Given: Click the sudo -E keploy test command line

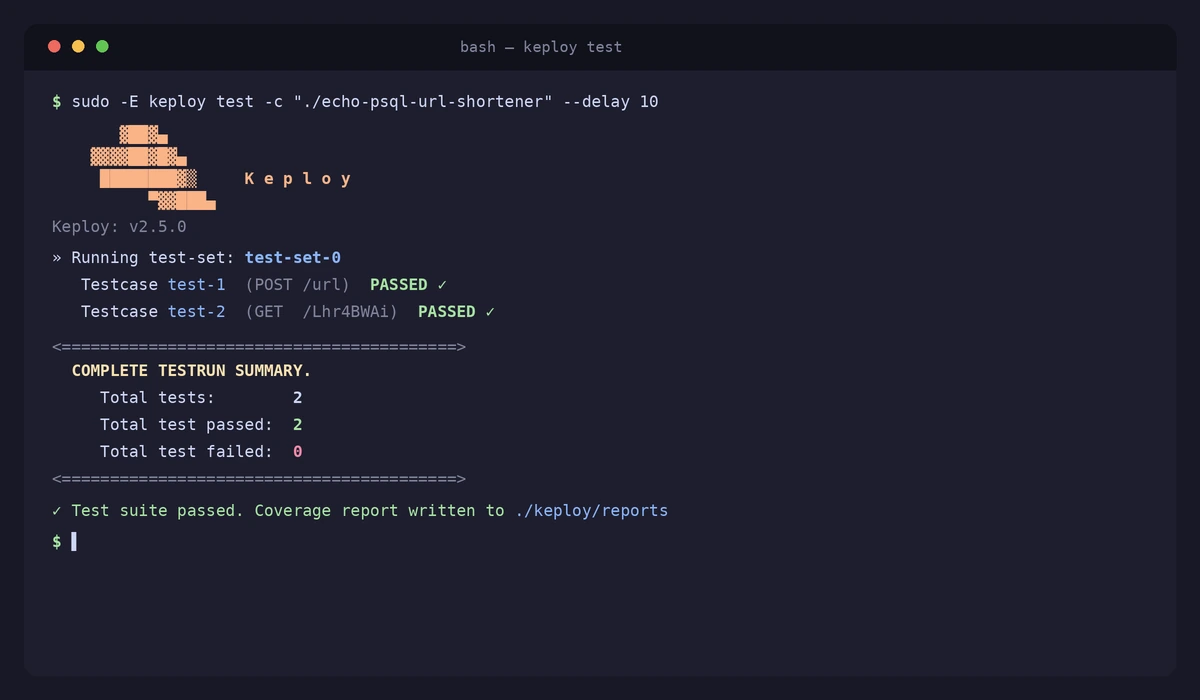Looking at the screenshot, I should pyautogui.click(x=355, y=102).
